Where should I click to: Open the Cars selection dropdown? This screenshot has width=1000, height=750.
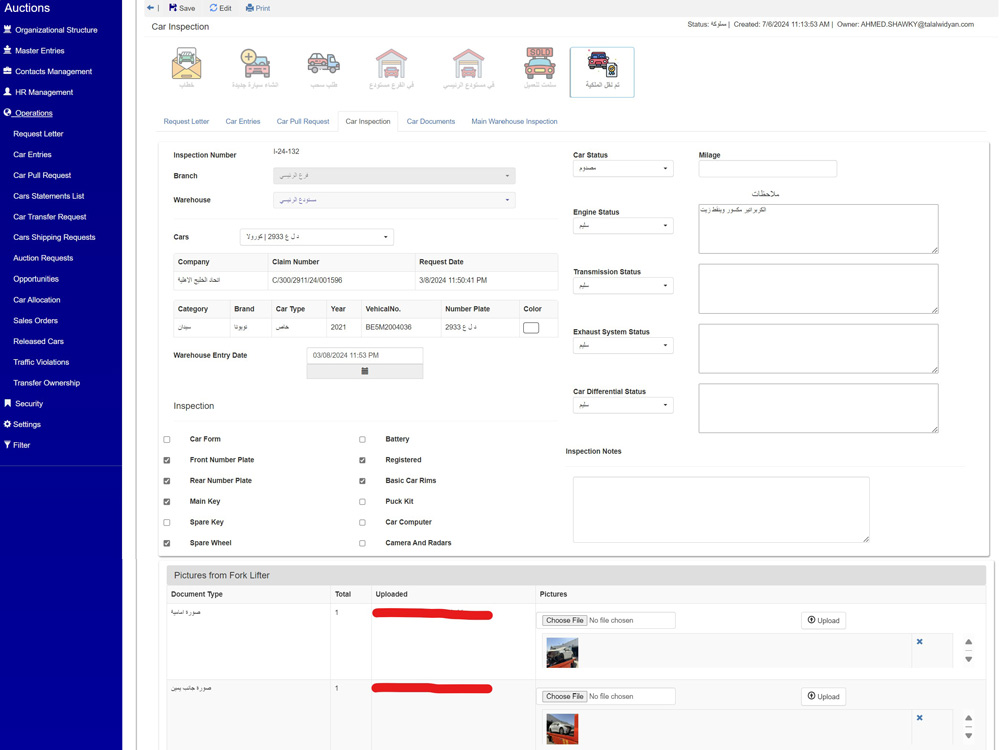(316, 237)
